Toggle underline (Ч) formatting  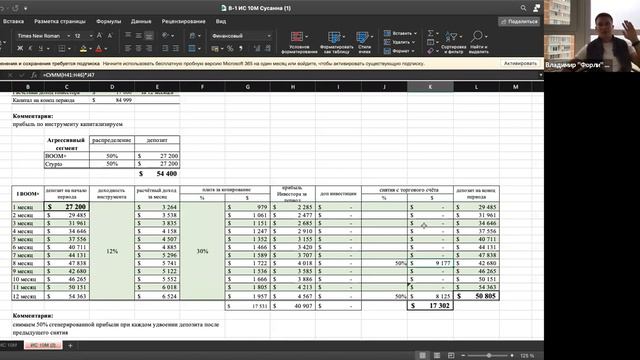coord(40,49)
